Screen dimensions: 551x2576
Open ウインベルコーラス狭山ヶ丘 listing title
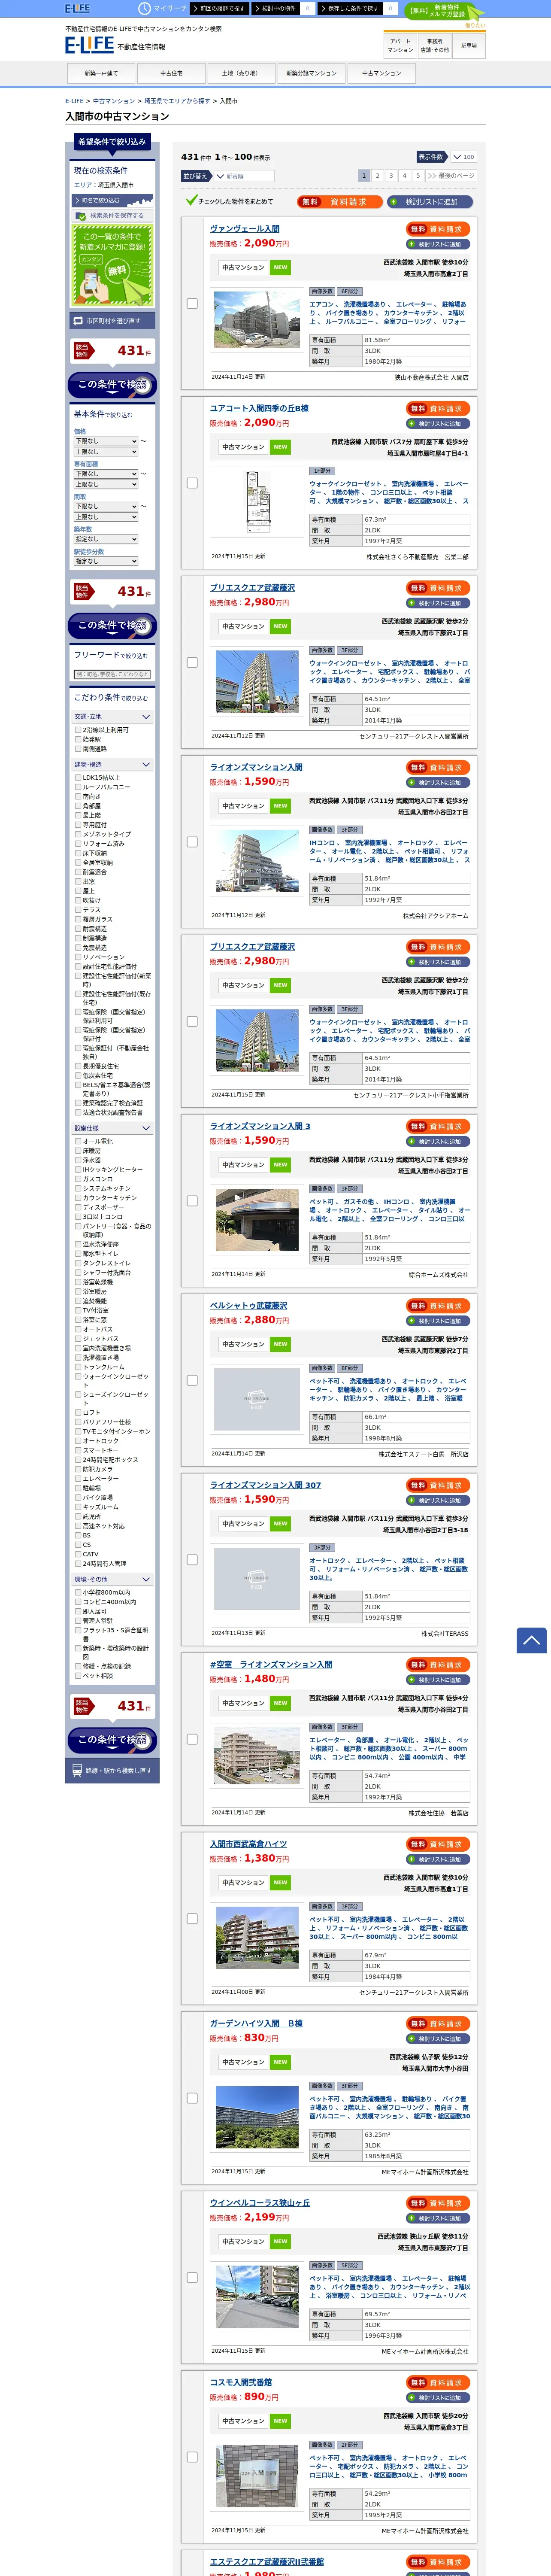click(260, 2203)
